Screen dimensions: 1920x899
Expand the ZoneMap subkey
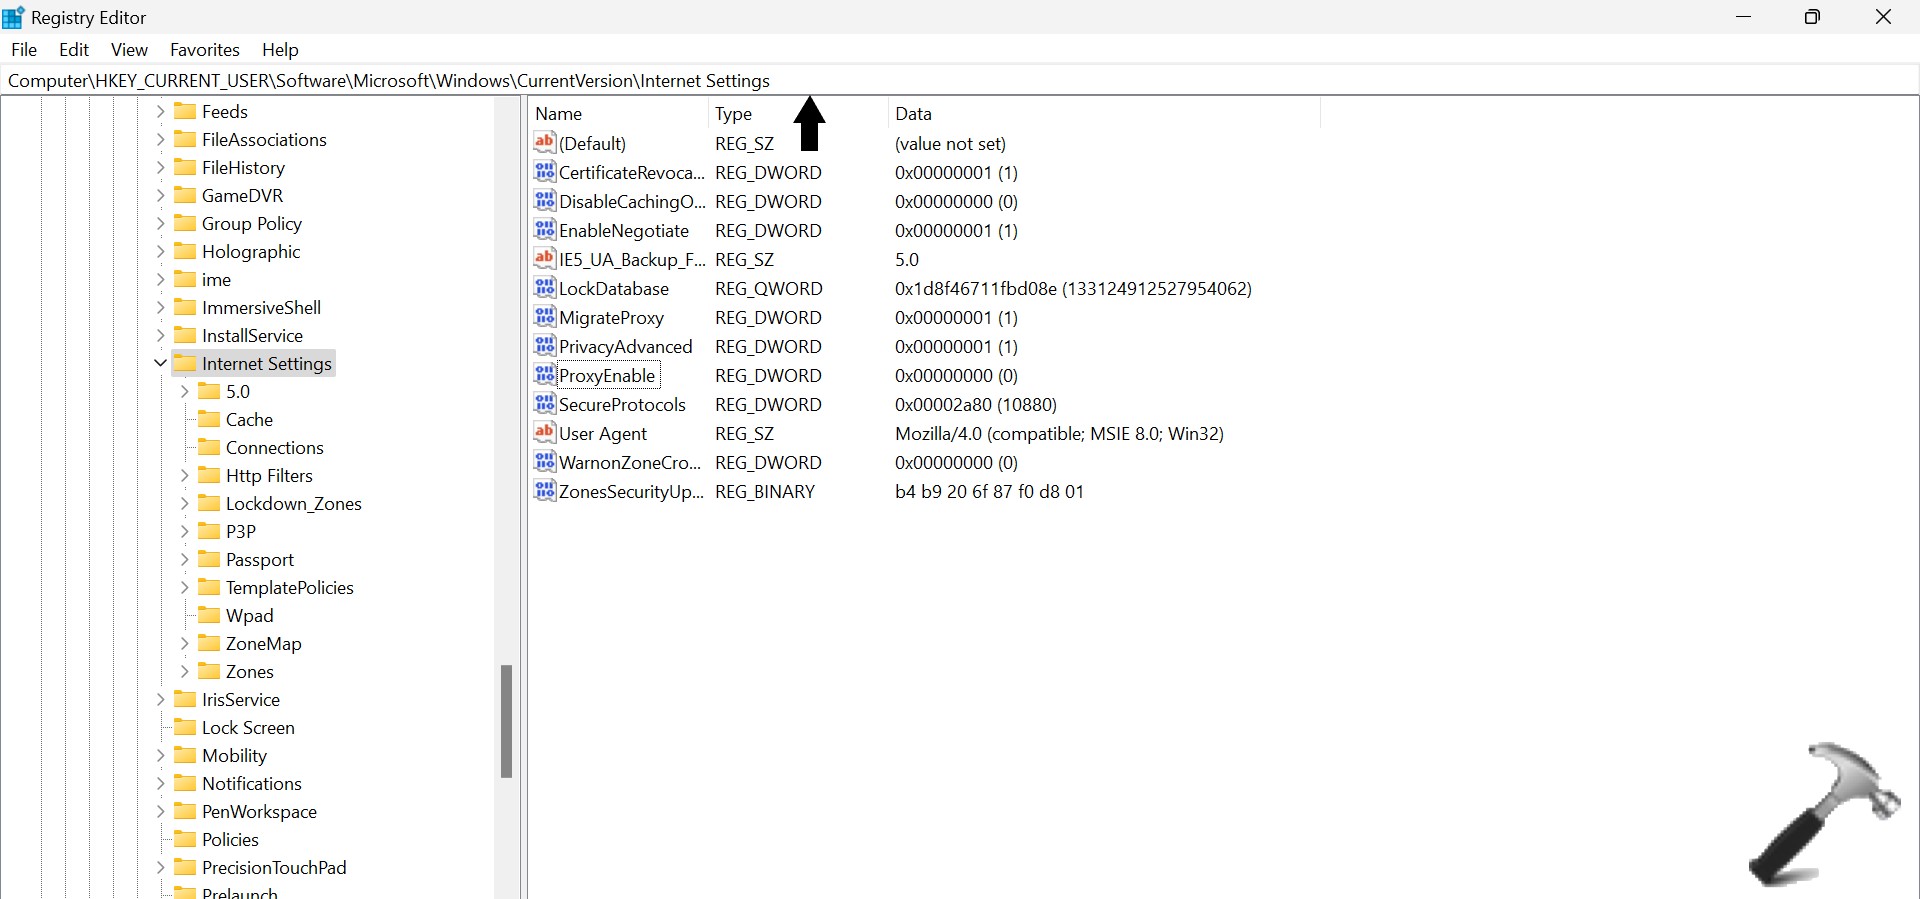tap(184, 643)
